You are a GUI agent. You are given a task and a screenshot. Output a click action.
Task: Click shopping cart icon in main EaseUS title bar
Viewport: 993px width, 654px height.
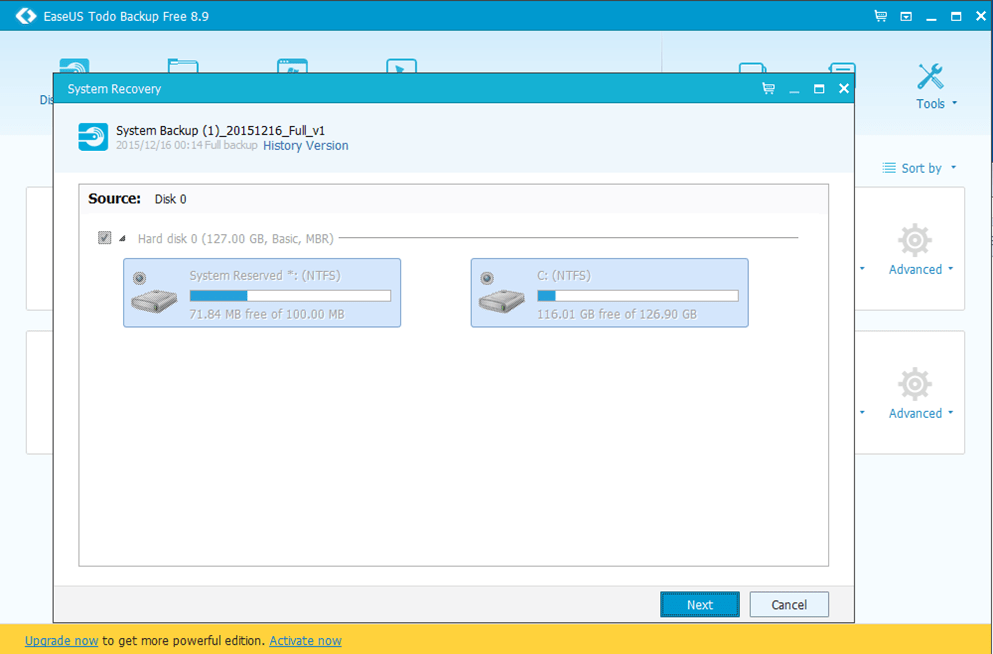pos(880,16)
